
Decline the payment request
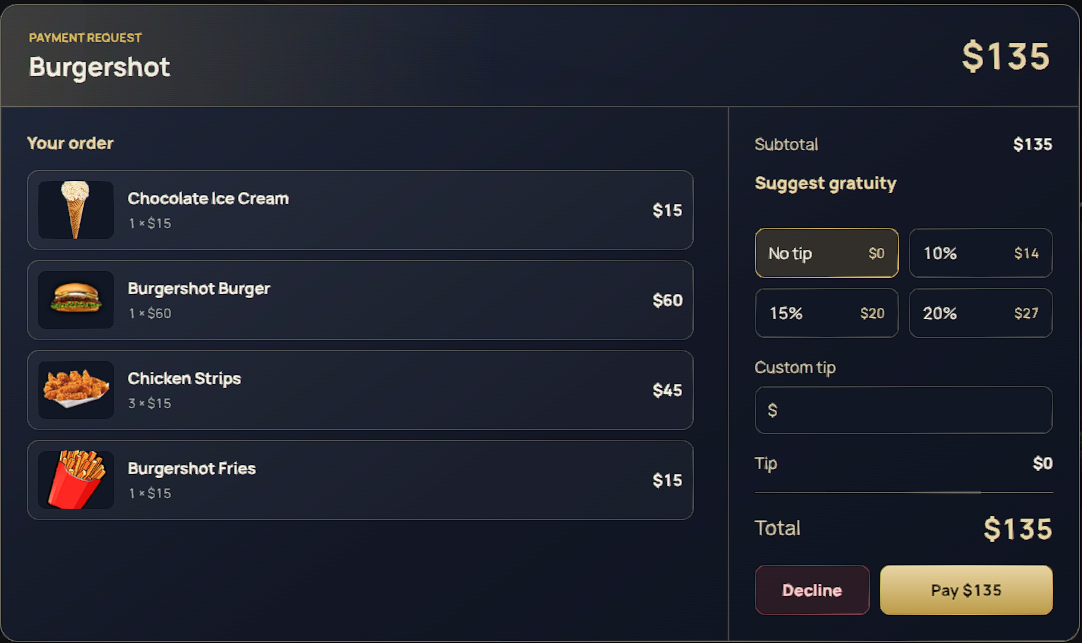tap(812, 590)
